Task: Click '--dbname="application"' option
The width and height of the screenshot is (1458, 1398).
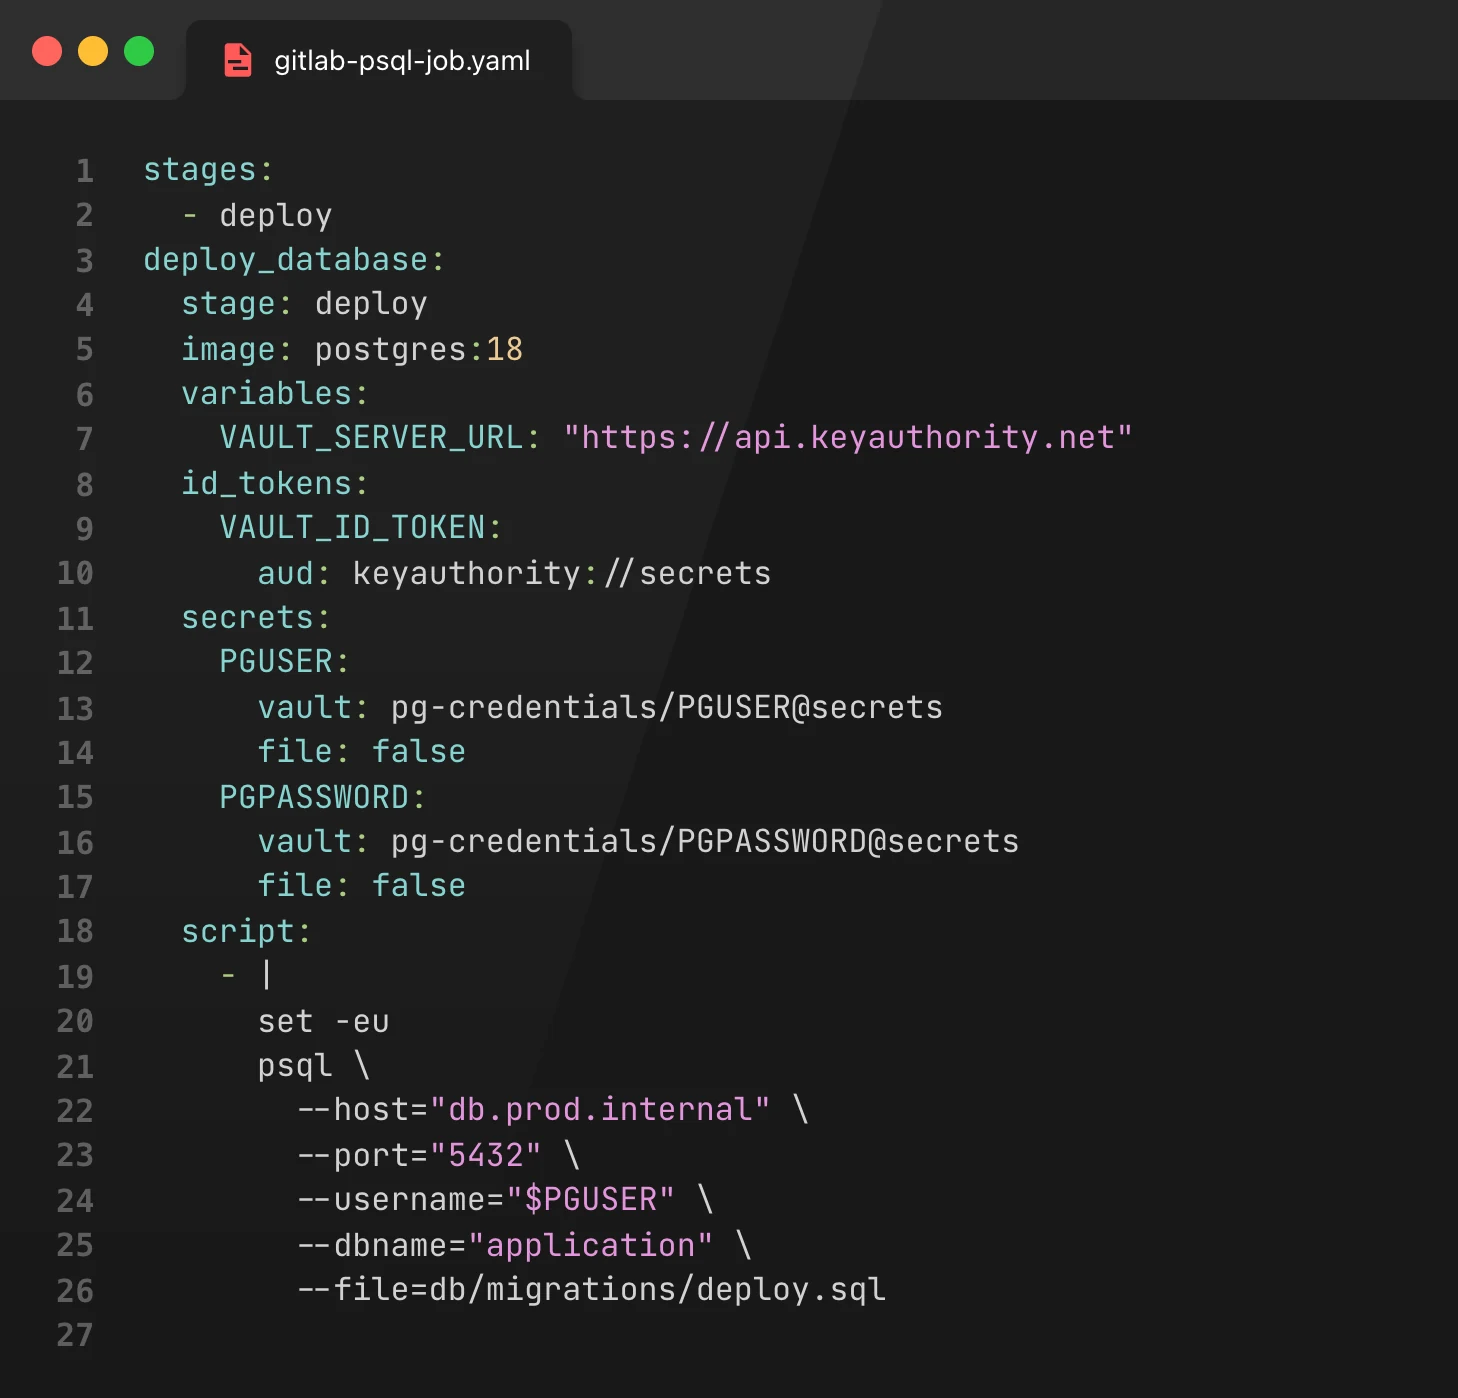Action: point(505,1245)
